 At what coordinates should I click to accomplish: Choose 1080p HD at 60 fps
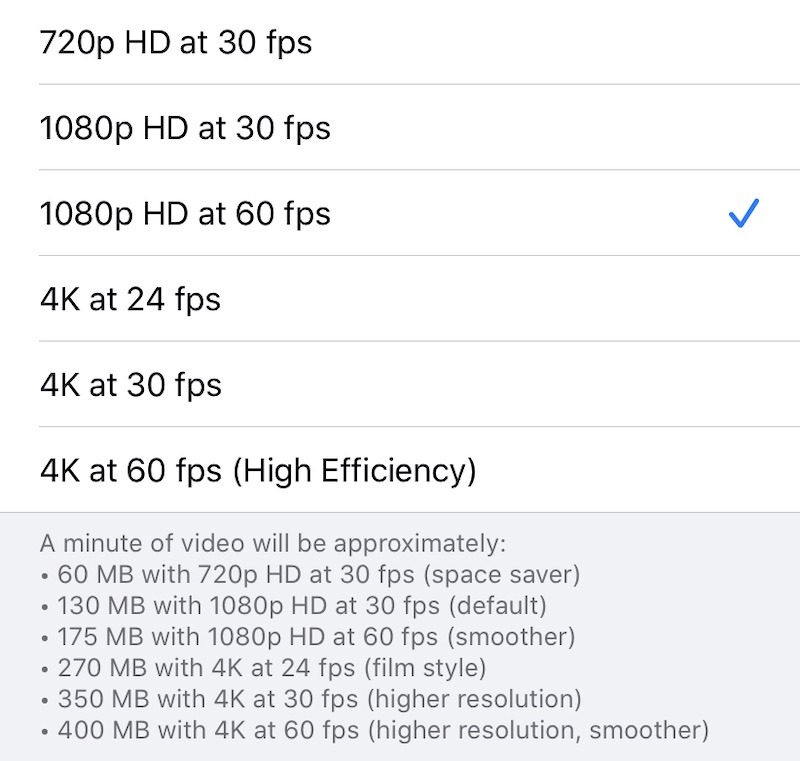pyautogui.click(x=190, y=213)
